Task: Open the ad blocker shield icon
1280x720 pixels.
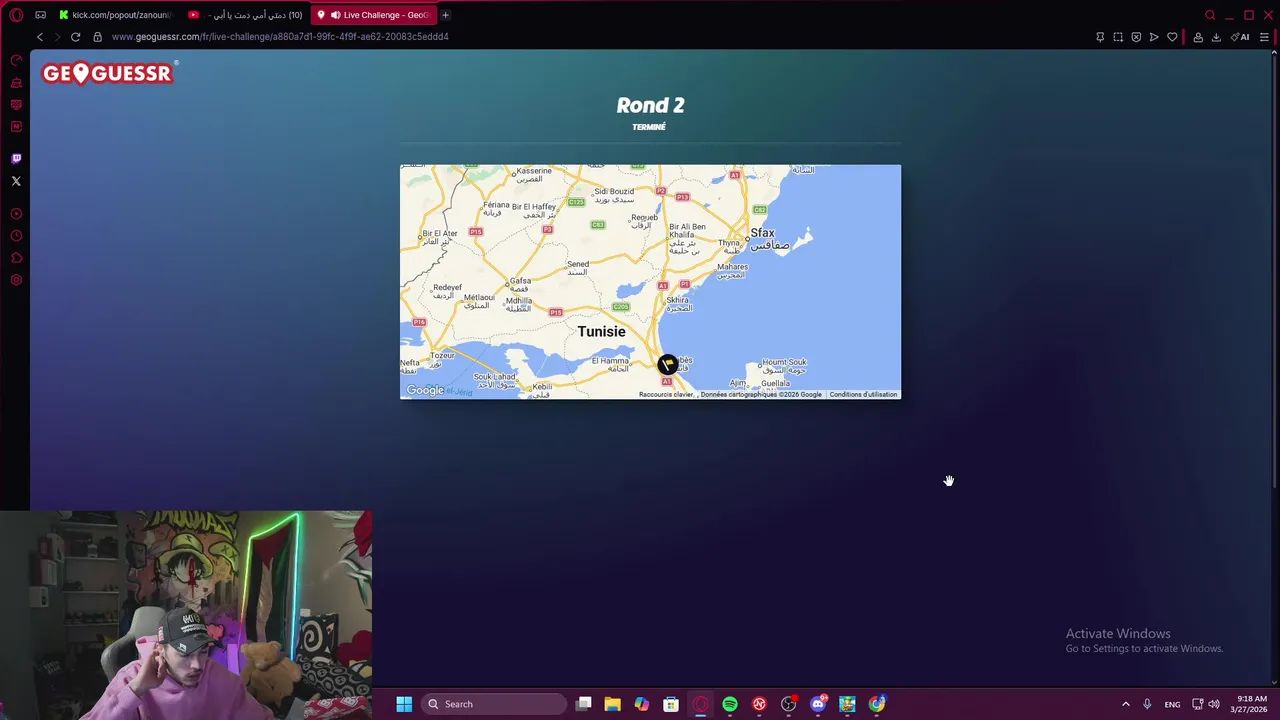Action: click(1136, 37)
